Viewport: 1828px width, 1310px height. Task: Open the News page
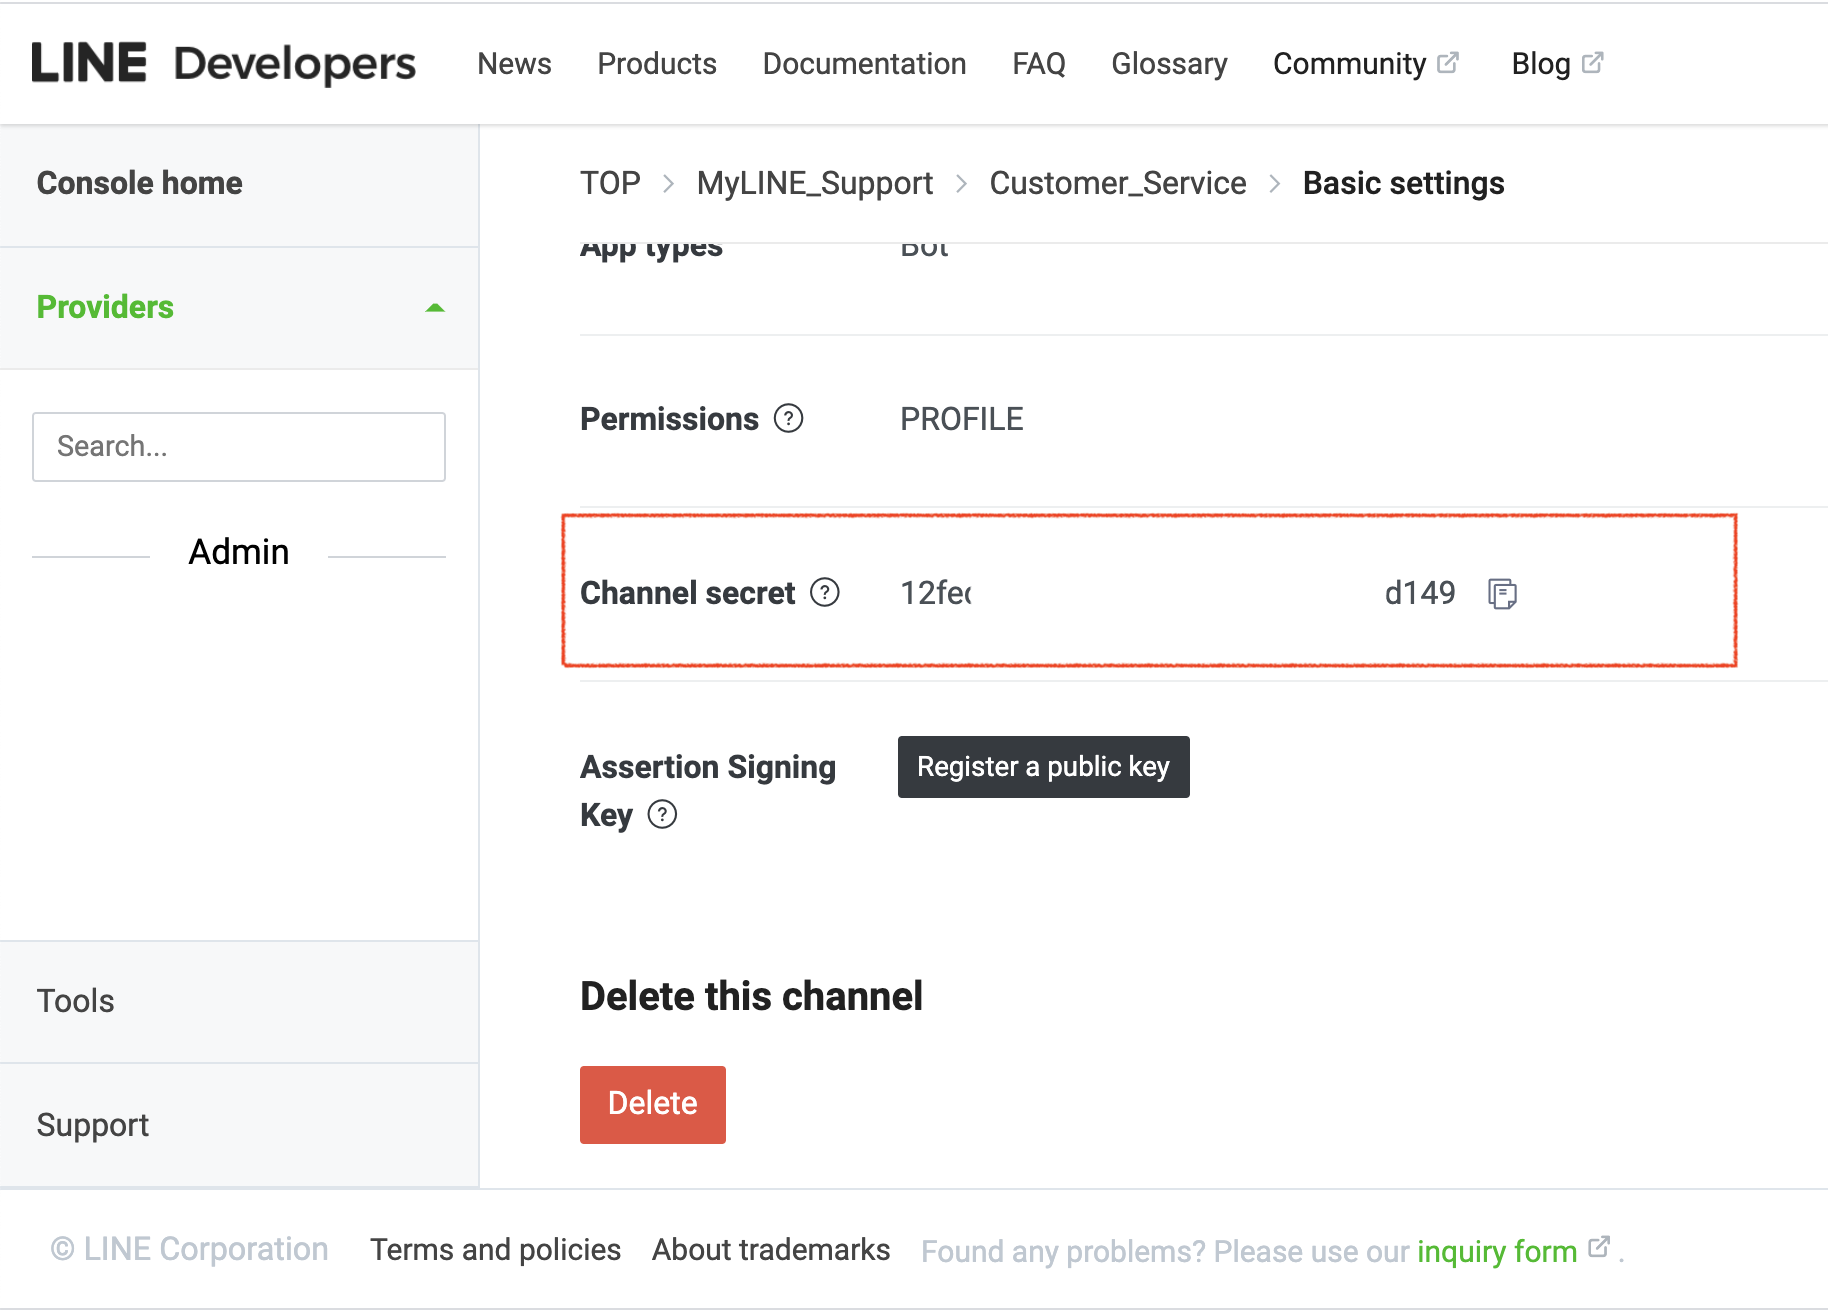[x=514, y=64]
